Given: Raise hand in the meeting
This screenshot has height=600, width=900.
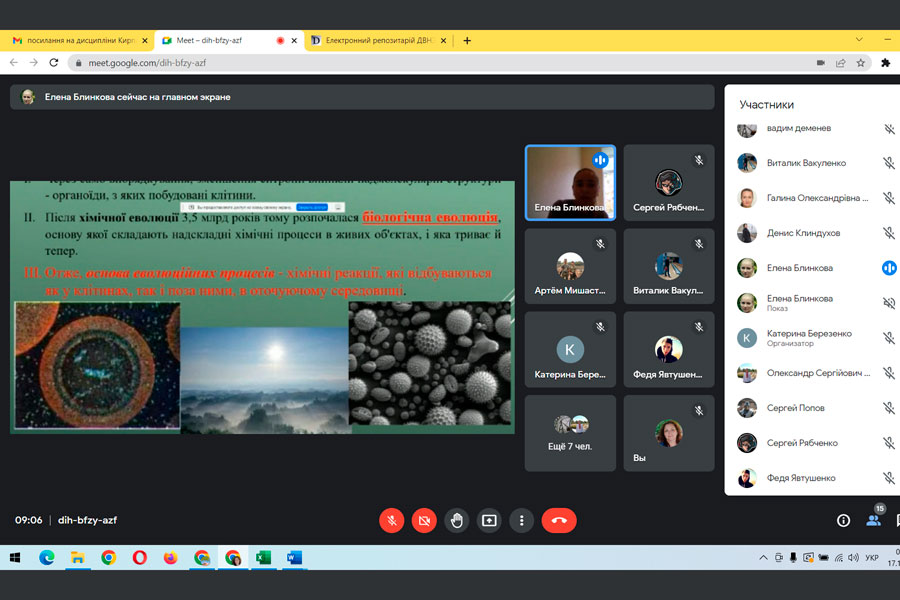Looking at the screenshot, I should click(x=456, y=520).
